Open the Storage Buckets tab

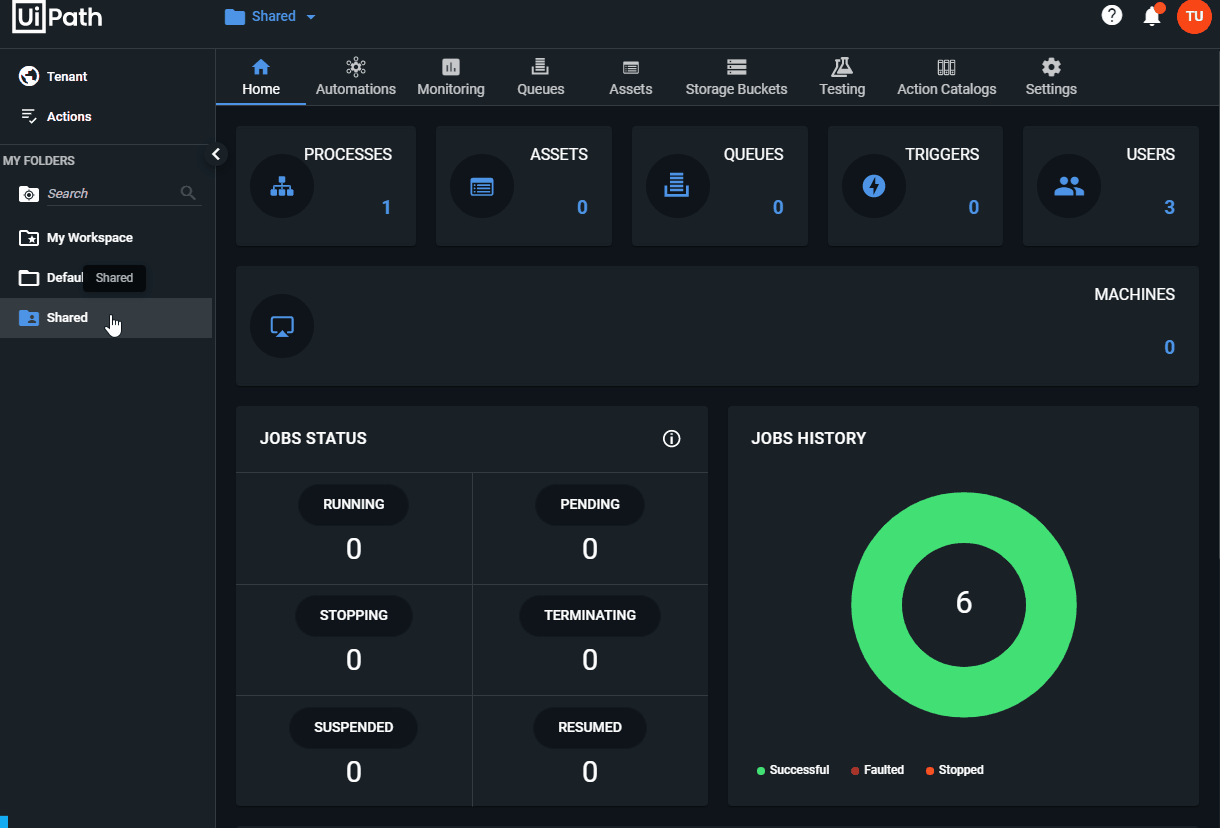pyautogui.click(x=737, y=77)
